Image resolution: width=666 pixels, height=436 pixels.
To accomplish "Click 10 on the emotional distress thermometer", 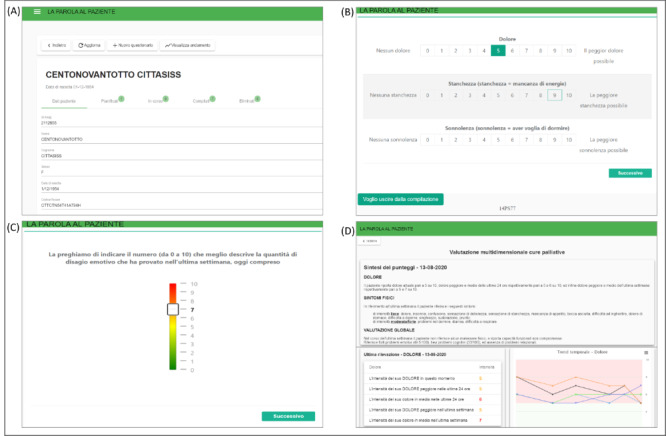I will click(x=194, y=284).
